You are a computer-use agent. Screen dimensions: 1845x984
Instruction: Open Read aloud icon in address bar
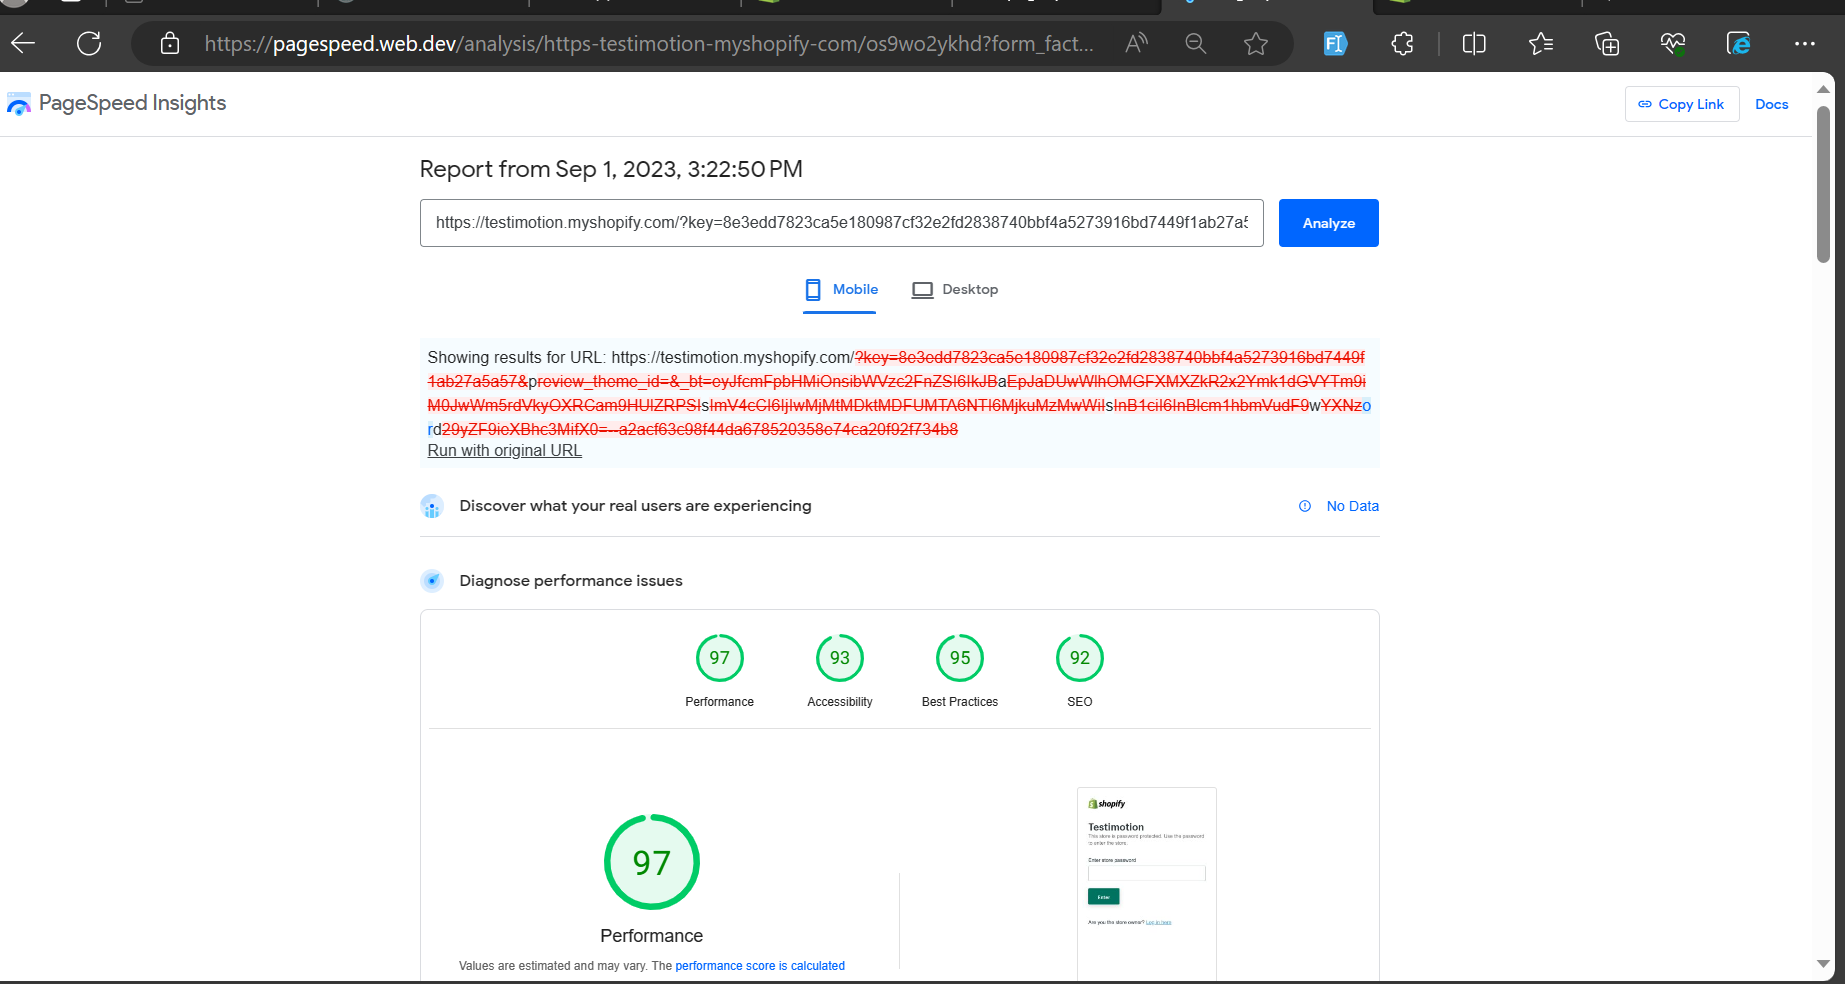(1136, 43)
